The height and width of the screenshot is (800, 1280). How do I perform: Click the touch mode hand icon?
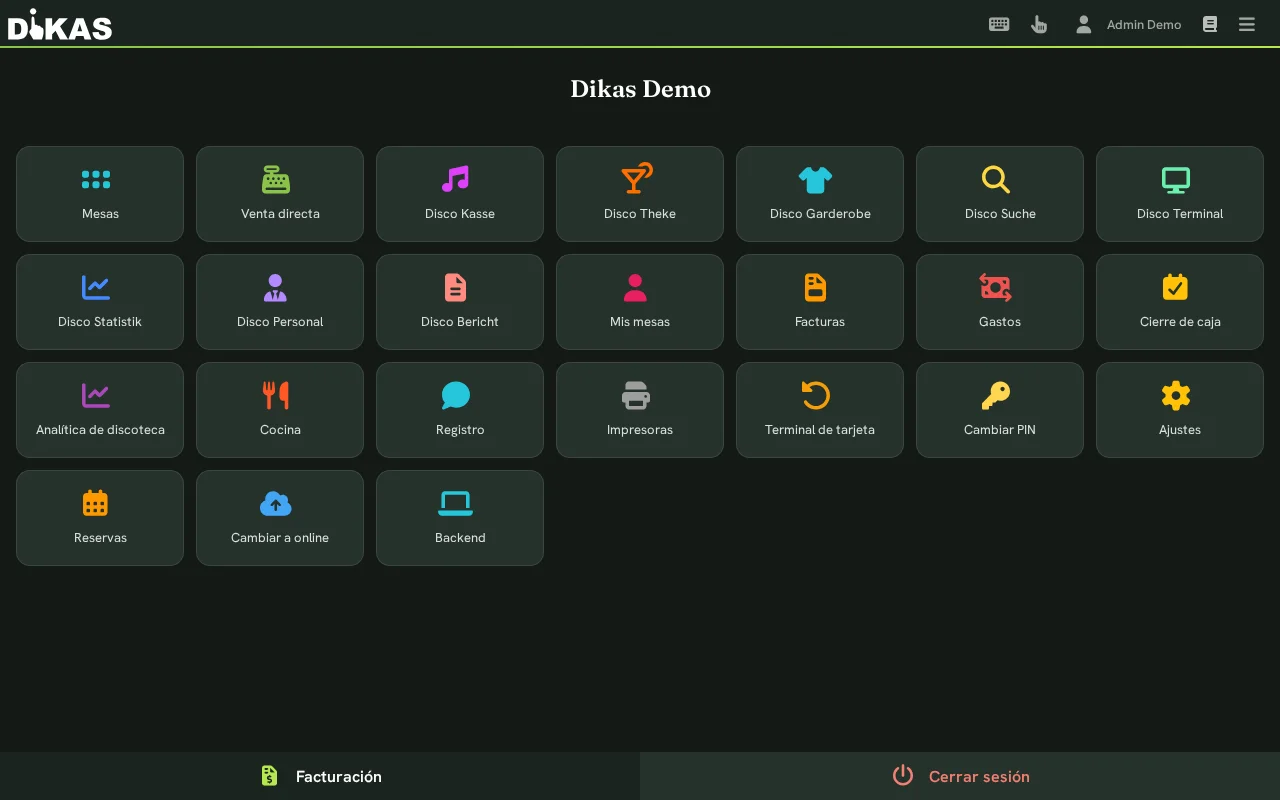[1039, 24]
